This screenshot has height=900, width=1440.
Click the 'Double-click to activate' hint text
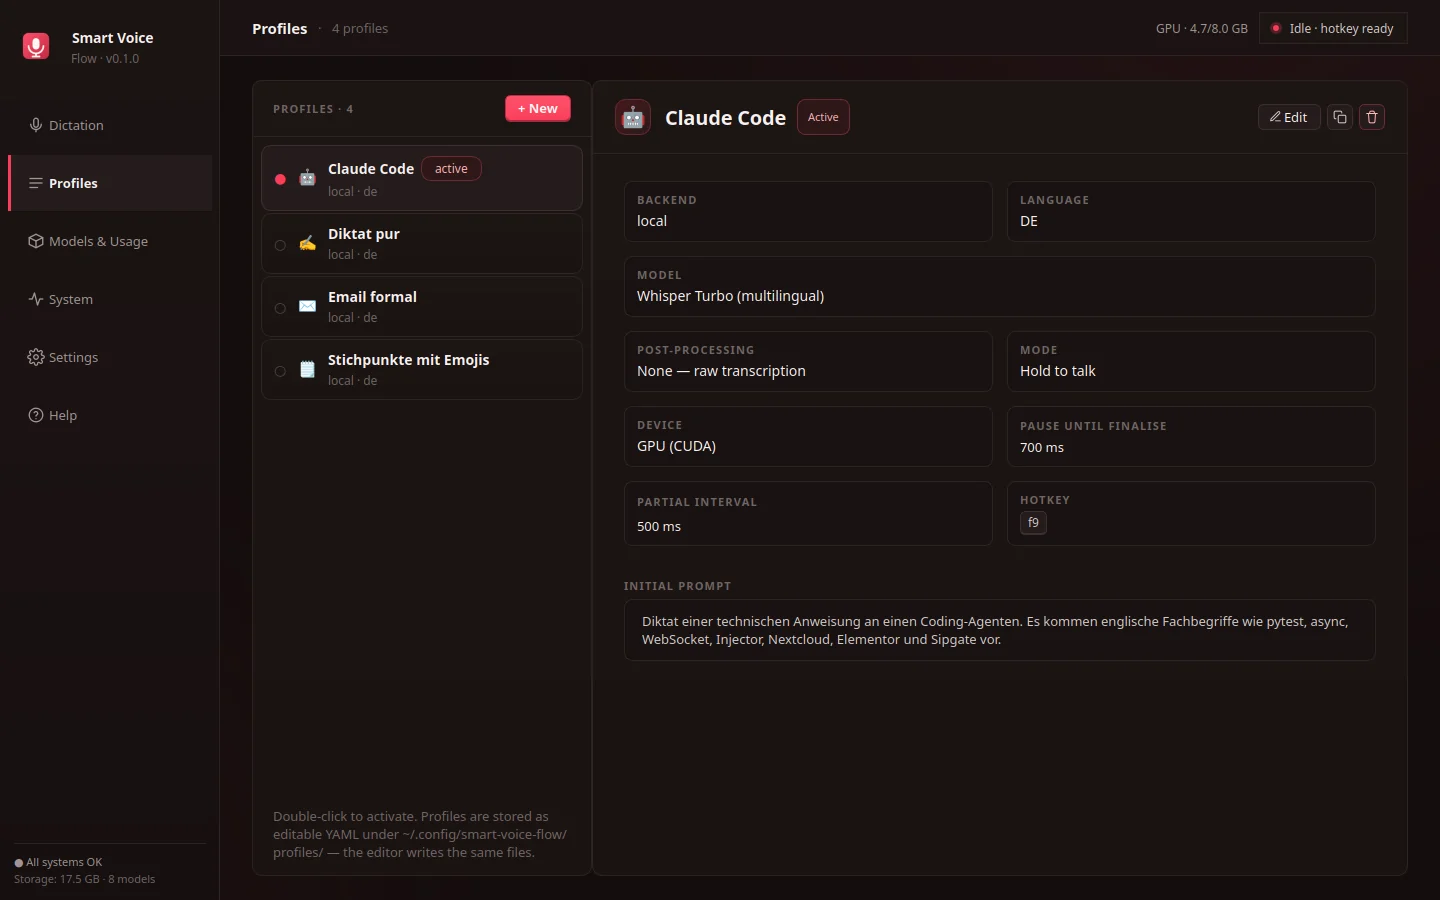pos(420,834)
